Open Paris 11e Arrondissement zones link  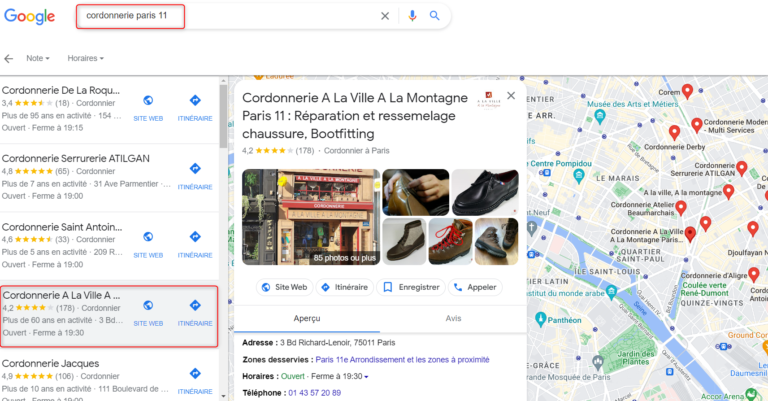tap(402, 360)
